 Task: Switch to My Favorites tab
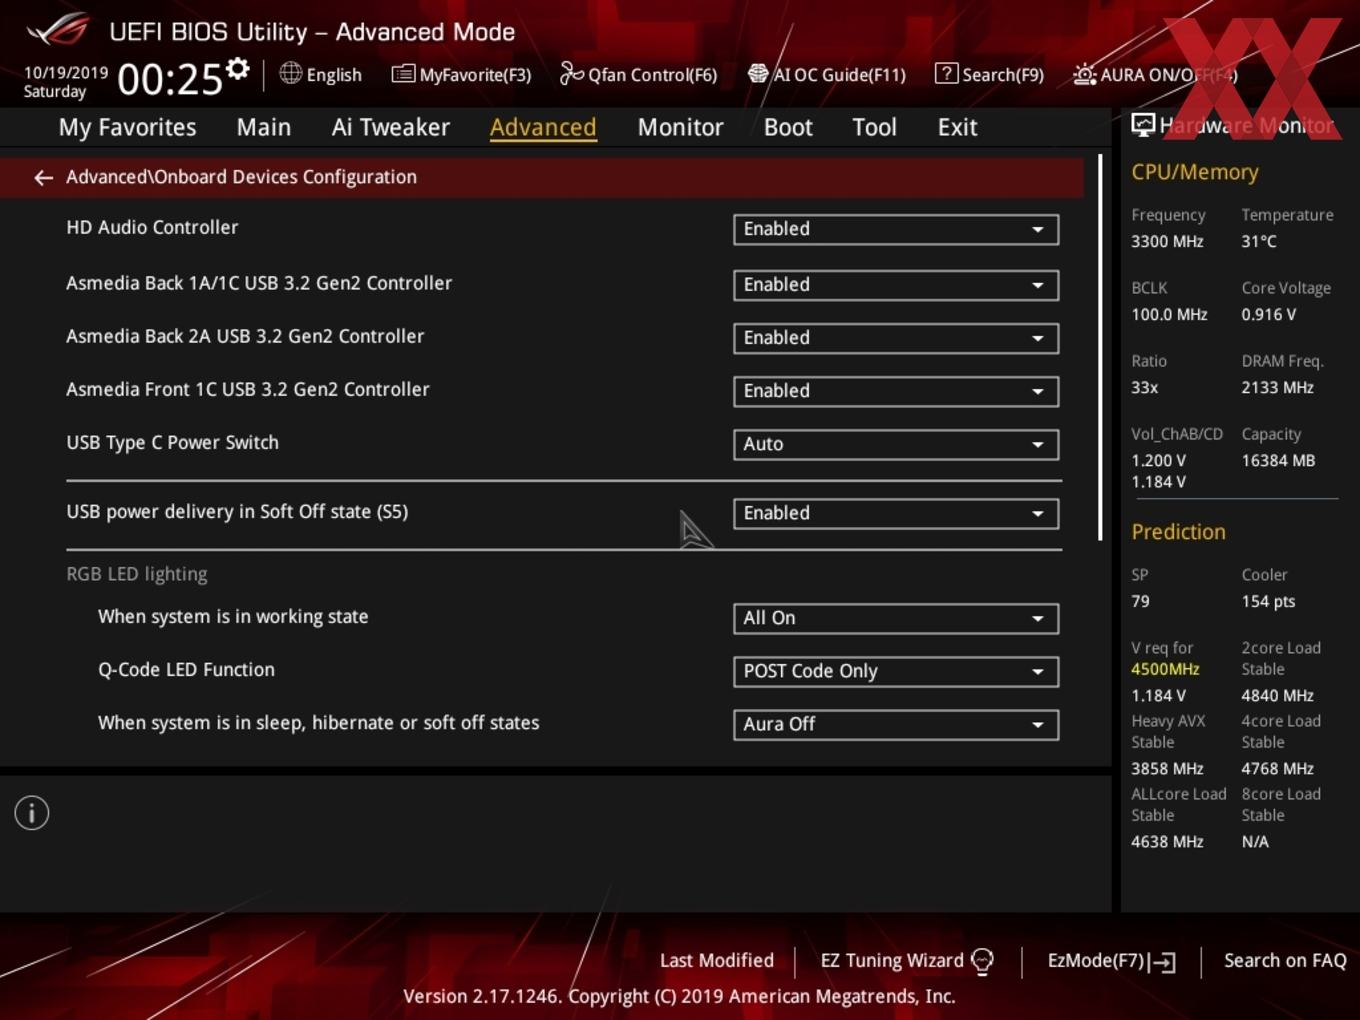click(127, 127)
